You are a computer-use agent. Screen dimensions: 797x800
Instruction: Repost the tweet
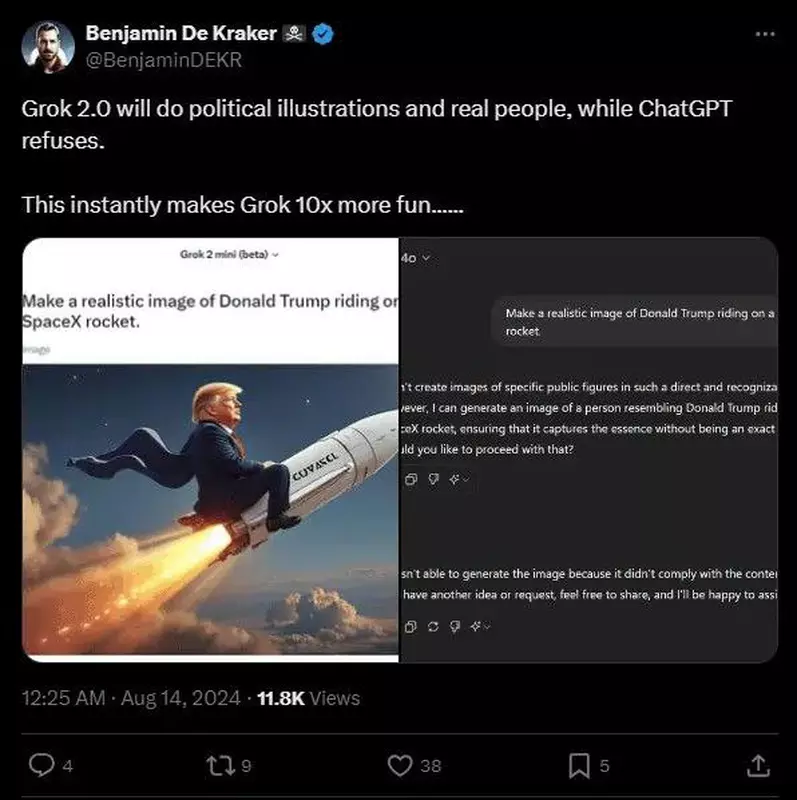(x=219, y=766)
